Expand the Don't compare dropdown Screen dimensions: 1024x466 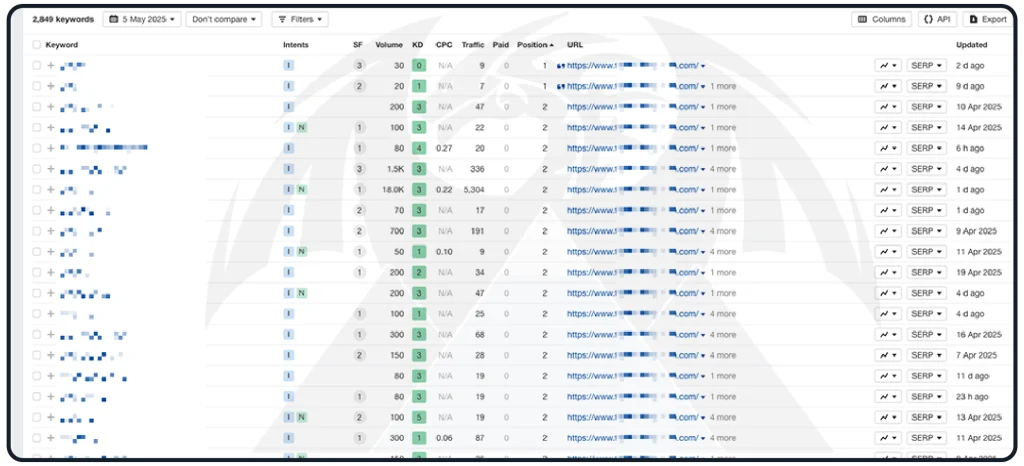(x=223, y=19)
